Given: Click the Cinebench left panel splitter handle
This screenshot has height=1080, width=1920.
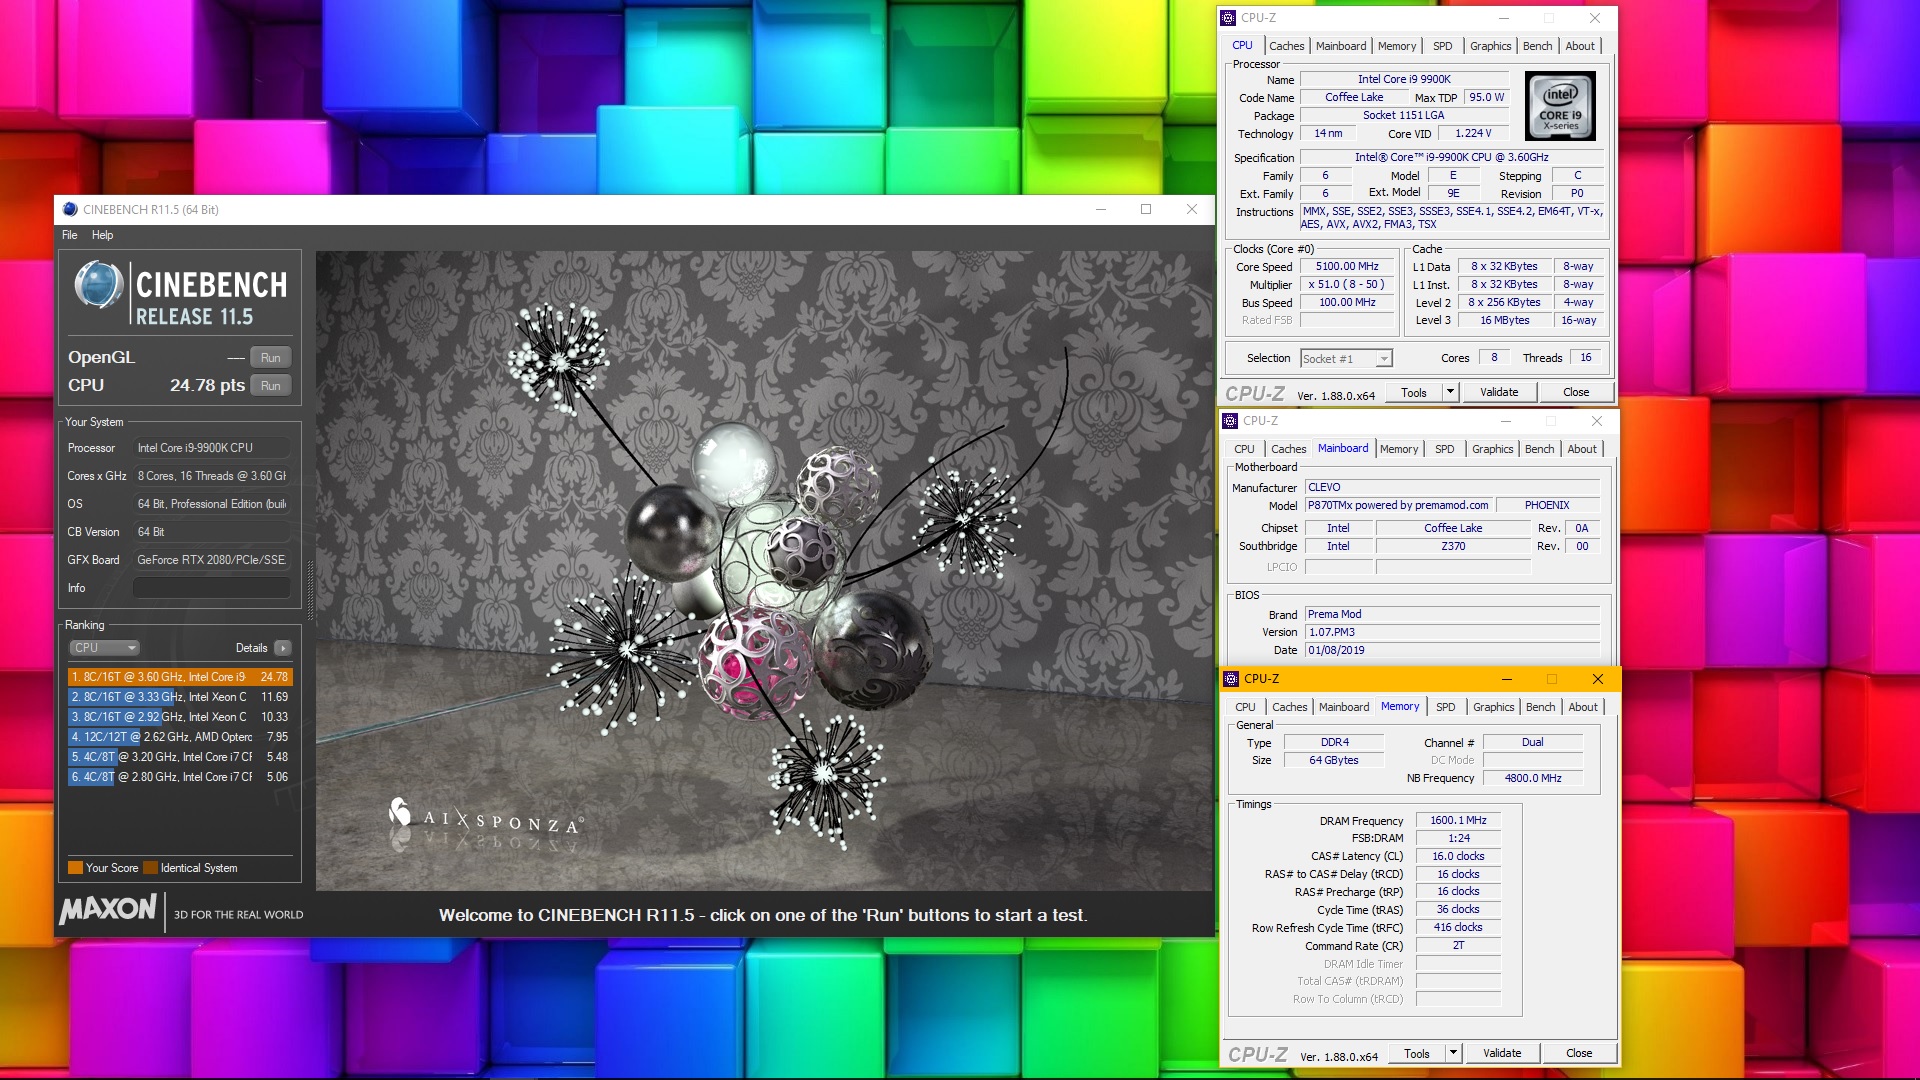Looking at the screenshot, I should tap(310, 590).
